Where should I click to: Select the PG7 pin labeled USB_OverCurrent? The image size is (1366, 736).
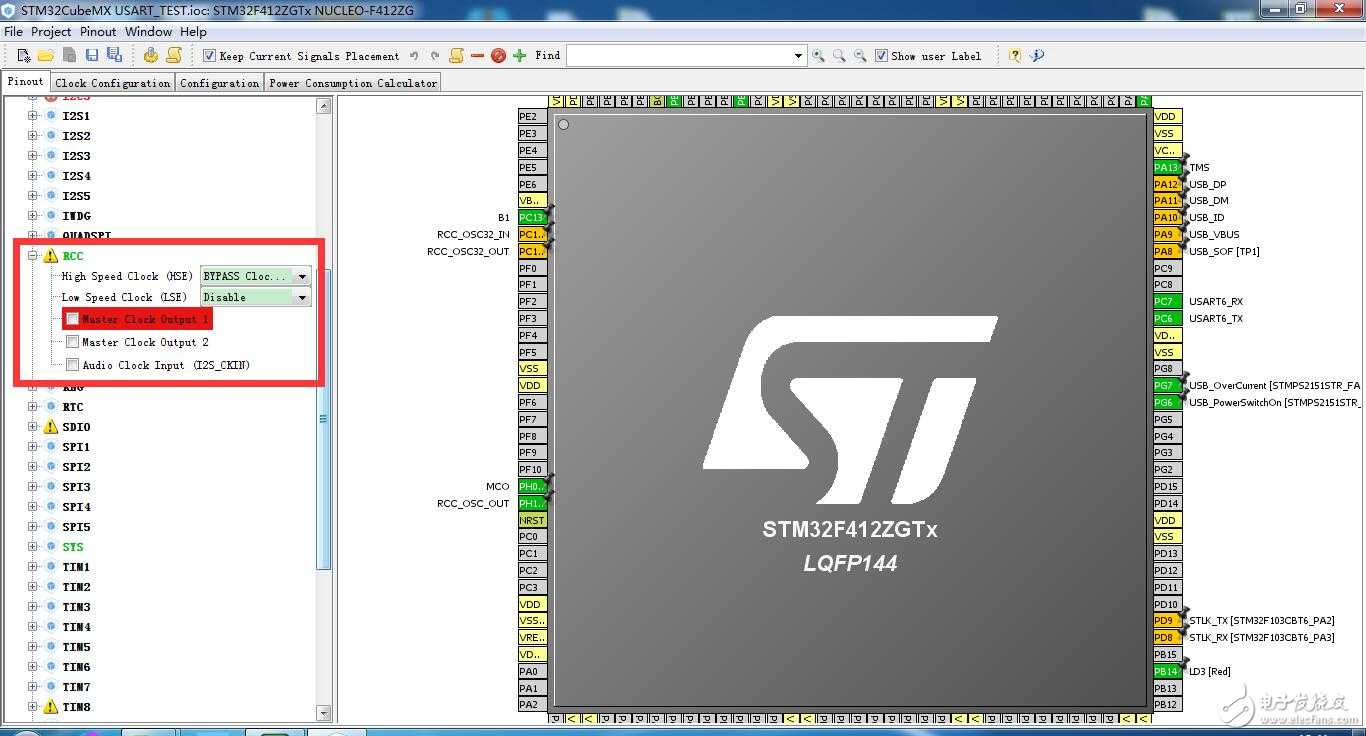pos(1167,385)
